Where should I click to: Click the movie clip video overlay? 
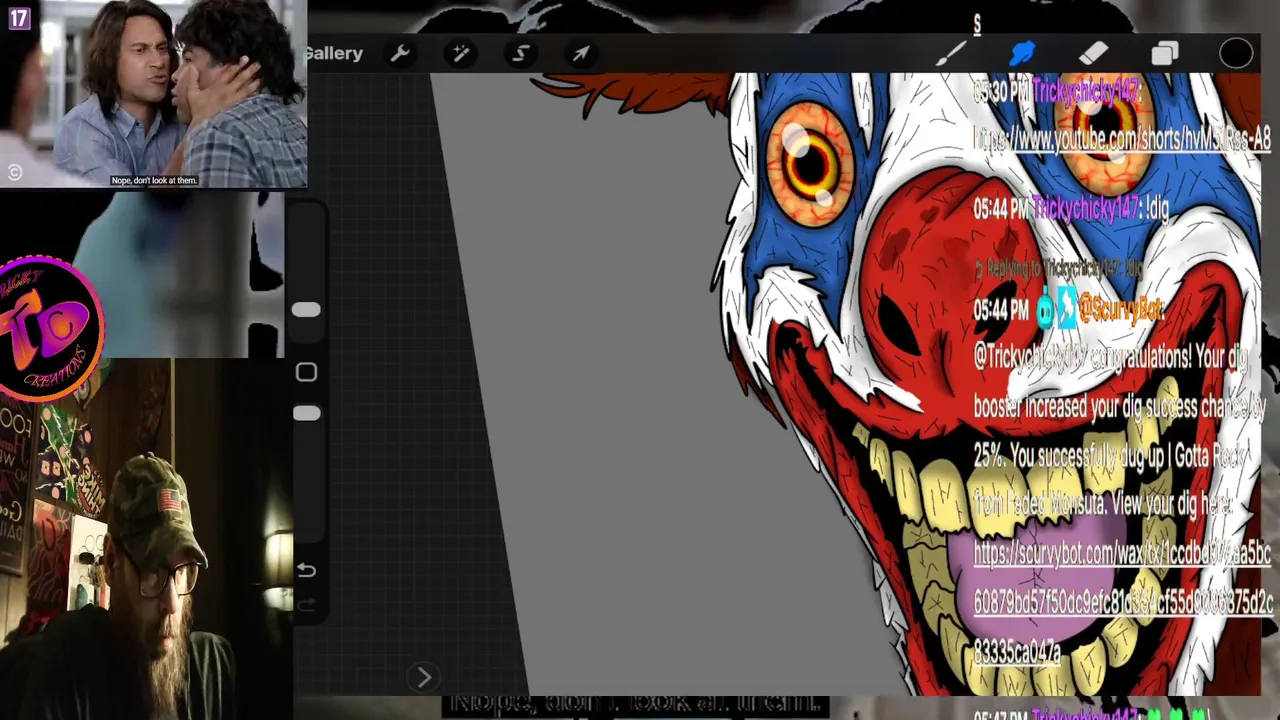coord(154,94)
